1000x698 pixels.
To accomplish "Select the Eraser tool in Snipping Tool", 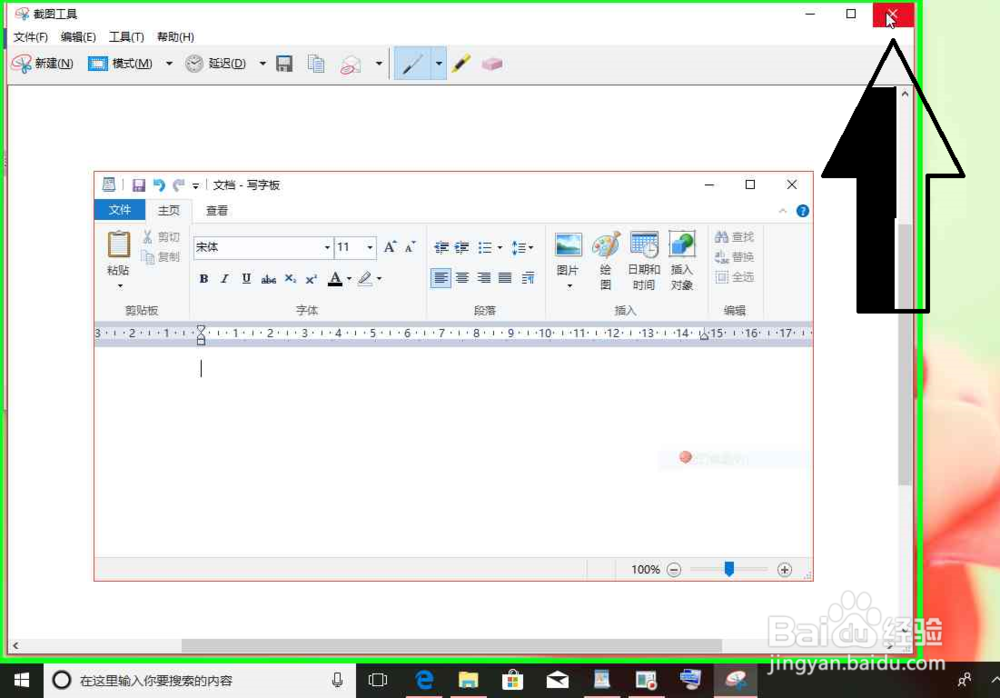I will point(492,62).
